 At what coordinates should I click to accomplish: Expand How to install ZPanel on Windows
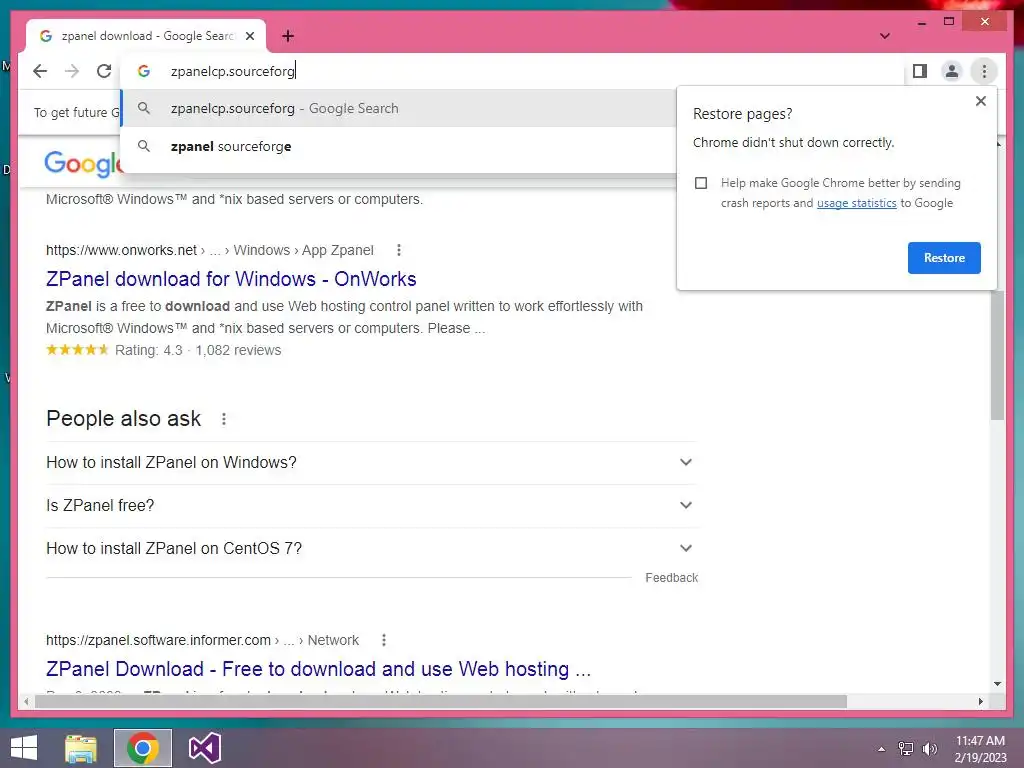coord(371,462)
